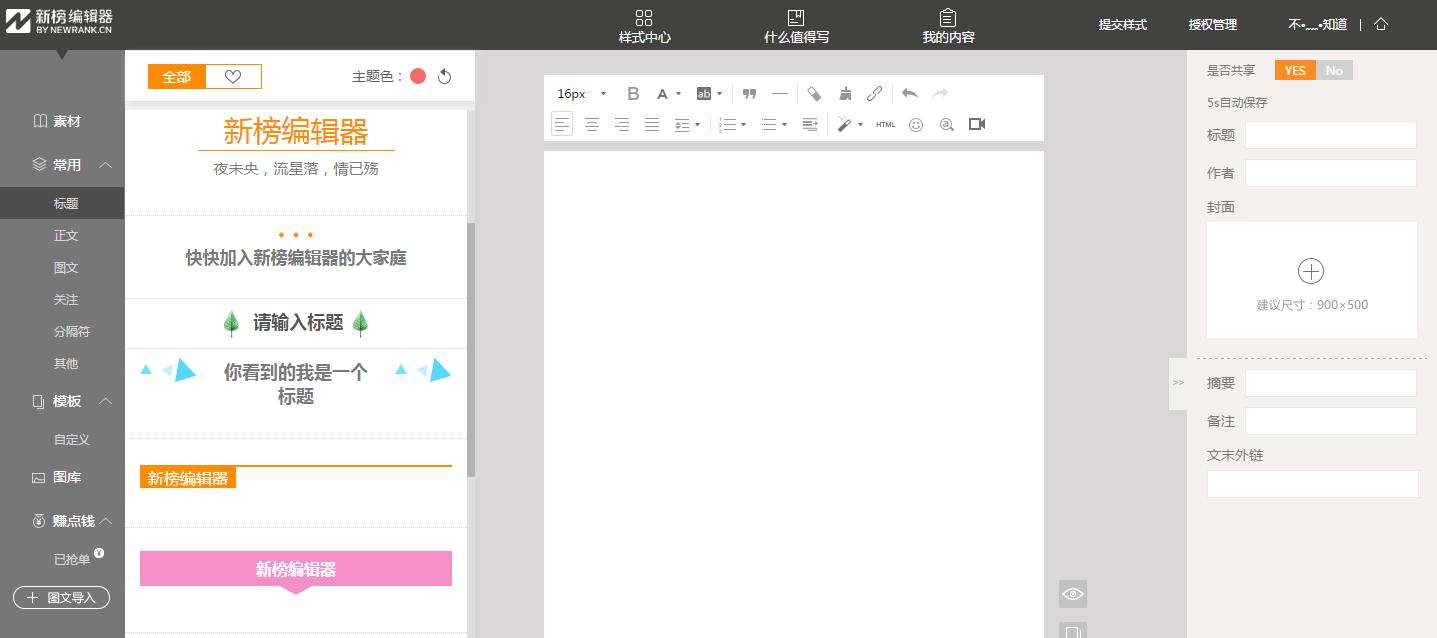This screenshot has height=638, width=1437.
Task: Click the 图文导入 button
Action: pos(61,598)
